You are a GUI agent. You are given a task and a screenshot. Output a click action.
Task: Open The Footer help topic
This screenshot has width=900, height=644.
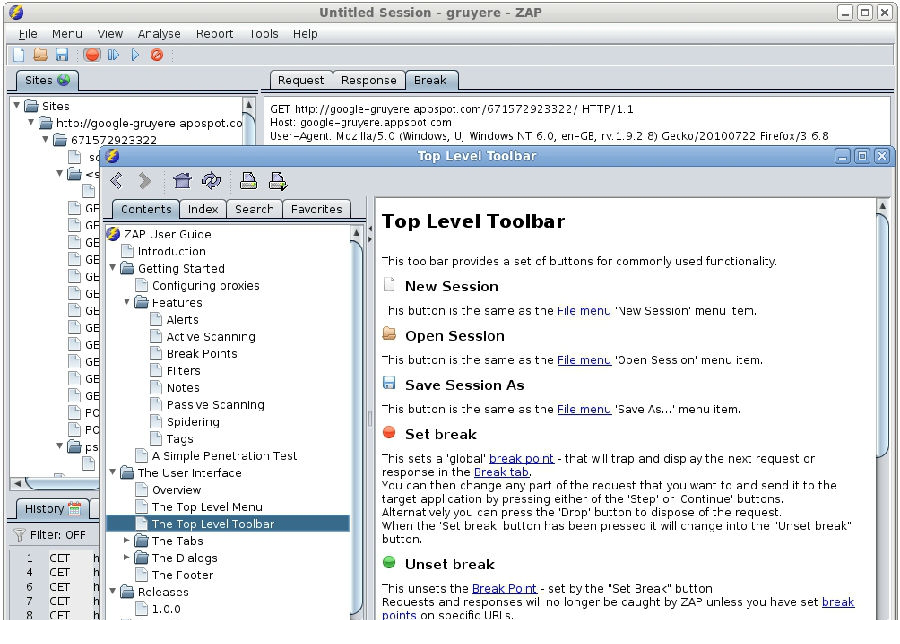[182, 575]
